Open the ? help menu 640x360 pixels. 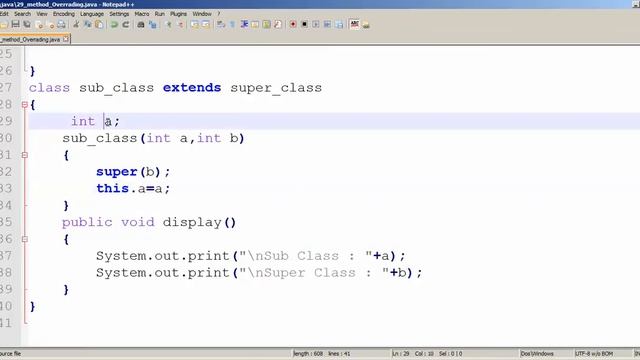point(218,14)
